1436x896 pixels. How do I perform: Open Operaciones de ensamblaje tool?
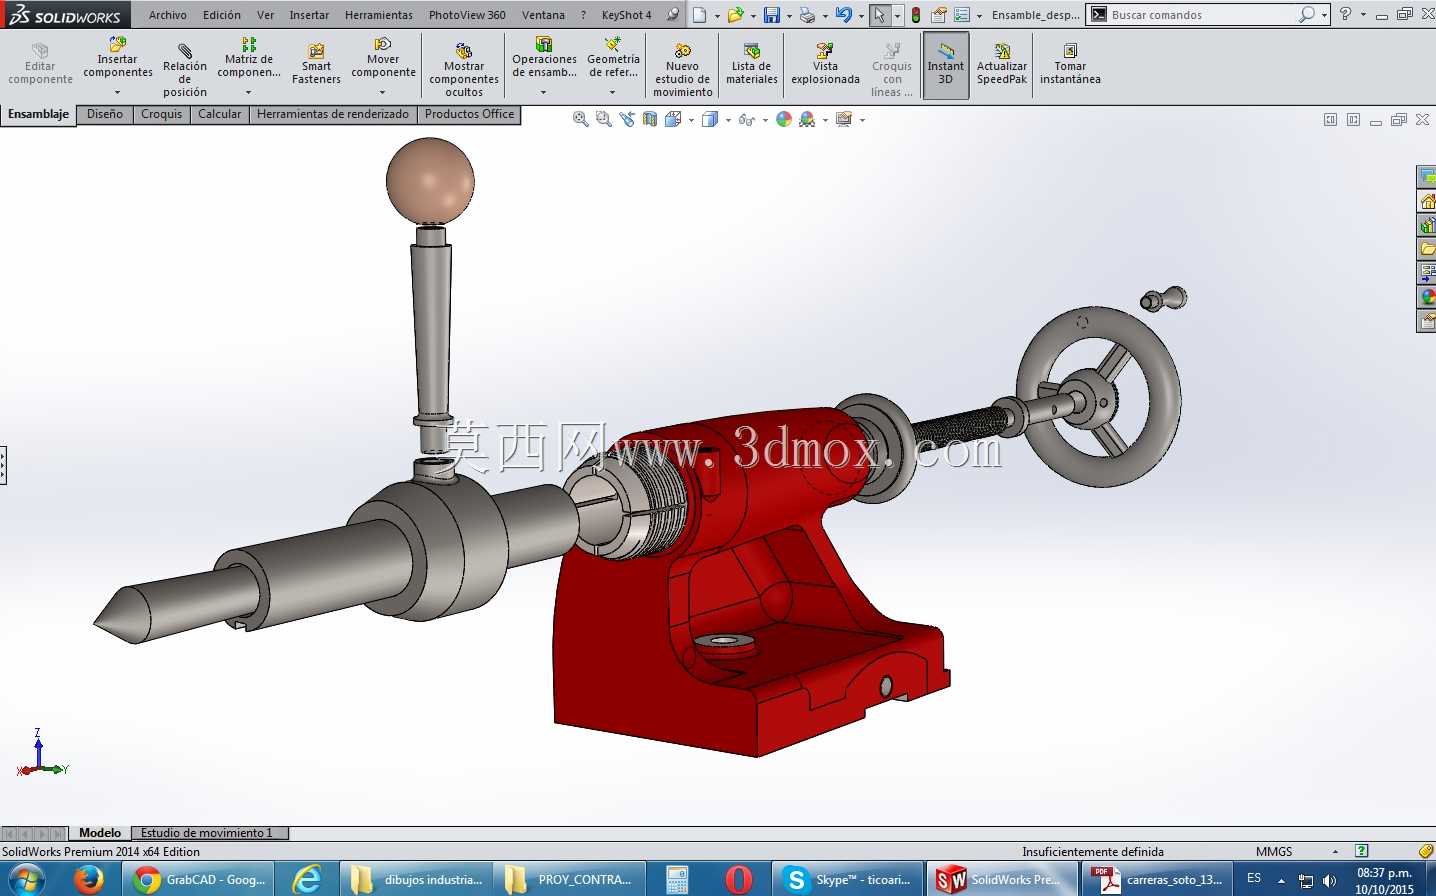544,58
